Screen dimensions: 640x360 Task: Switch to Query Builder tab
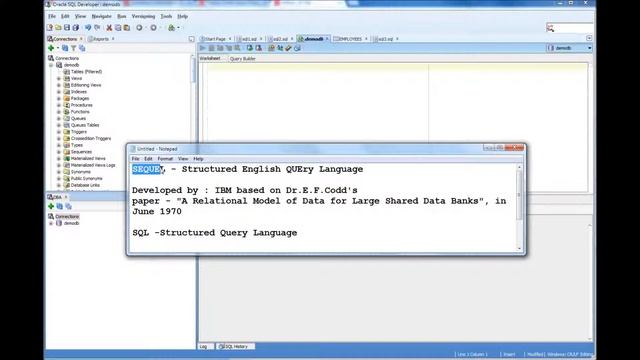[242, 59]
